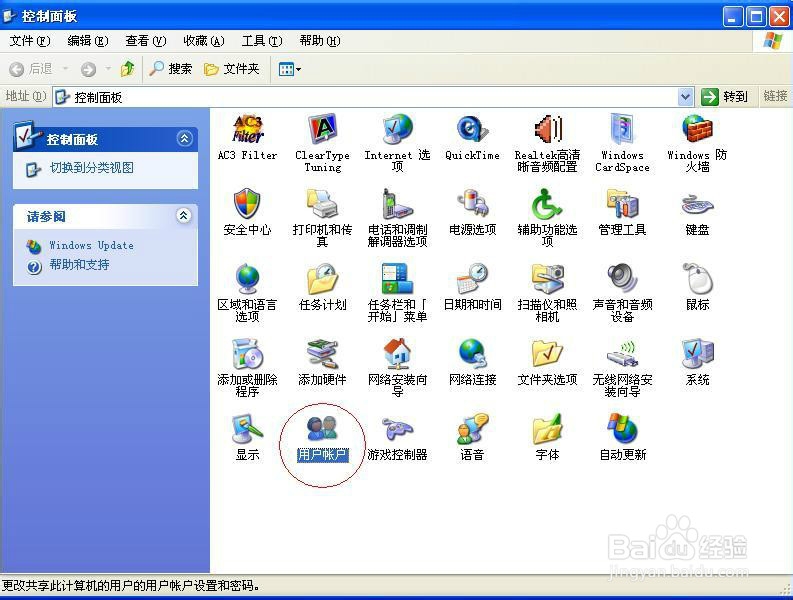The image size is (793, 600).
Task: Open 帮助和支持 link
Action: pos(79,265)
